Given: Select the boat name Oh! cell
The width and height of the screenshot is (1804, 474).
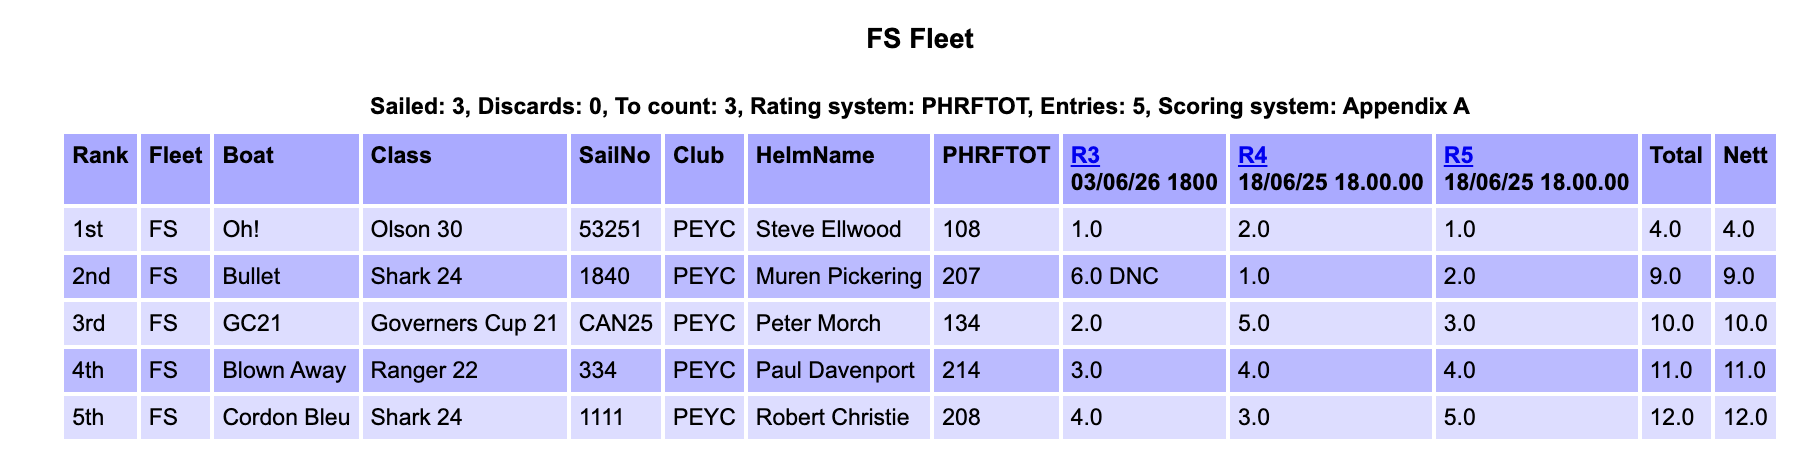Looking at the screenshot, I should point(286,229).
